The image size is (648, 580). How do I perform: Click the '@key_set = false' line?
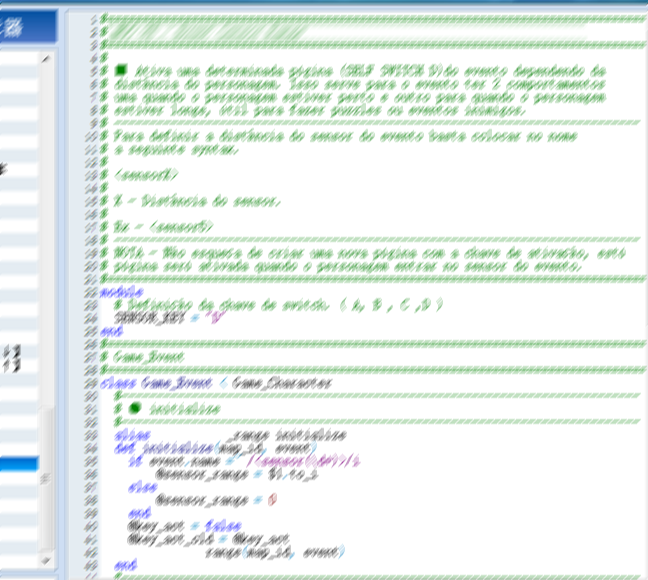(x=184, y=526)
